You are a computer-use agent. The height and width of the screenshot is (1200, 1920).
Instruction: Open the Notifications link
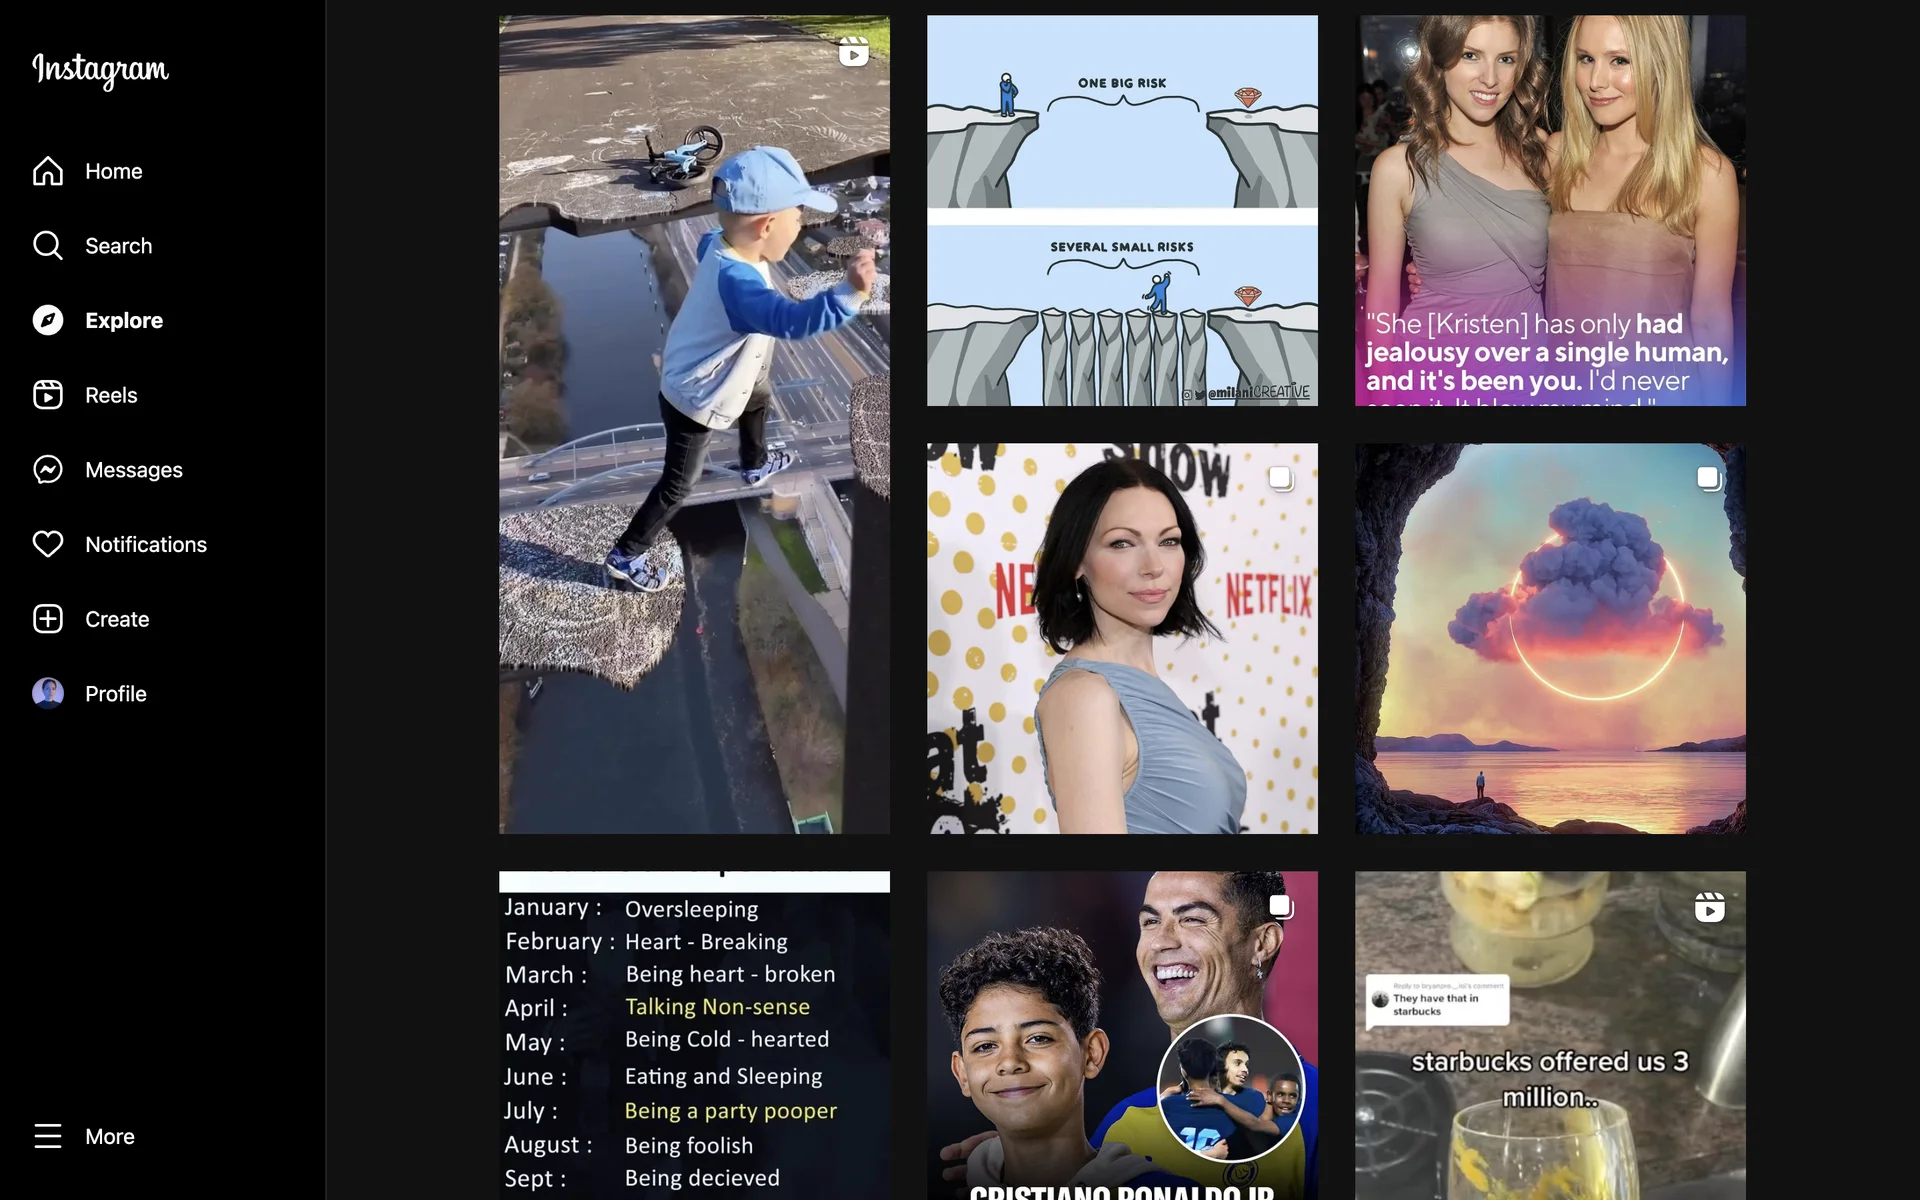tap(146, 544)
